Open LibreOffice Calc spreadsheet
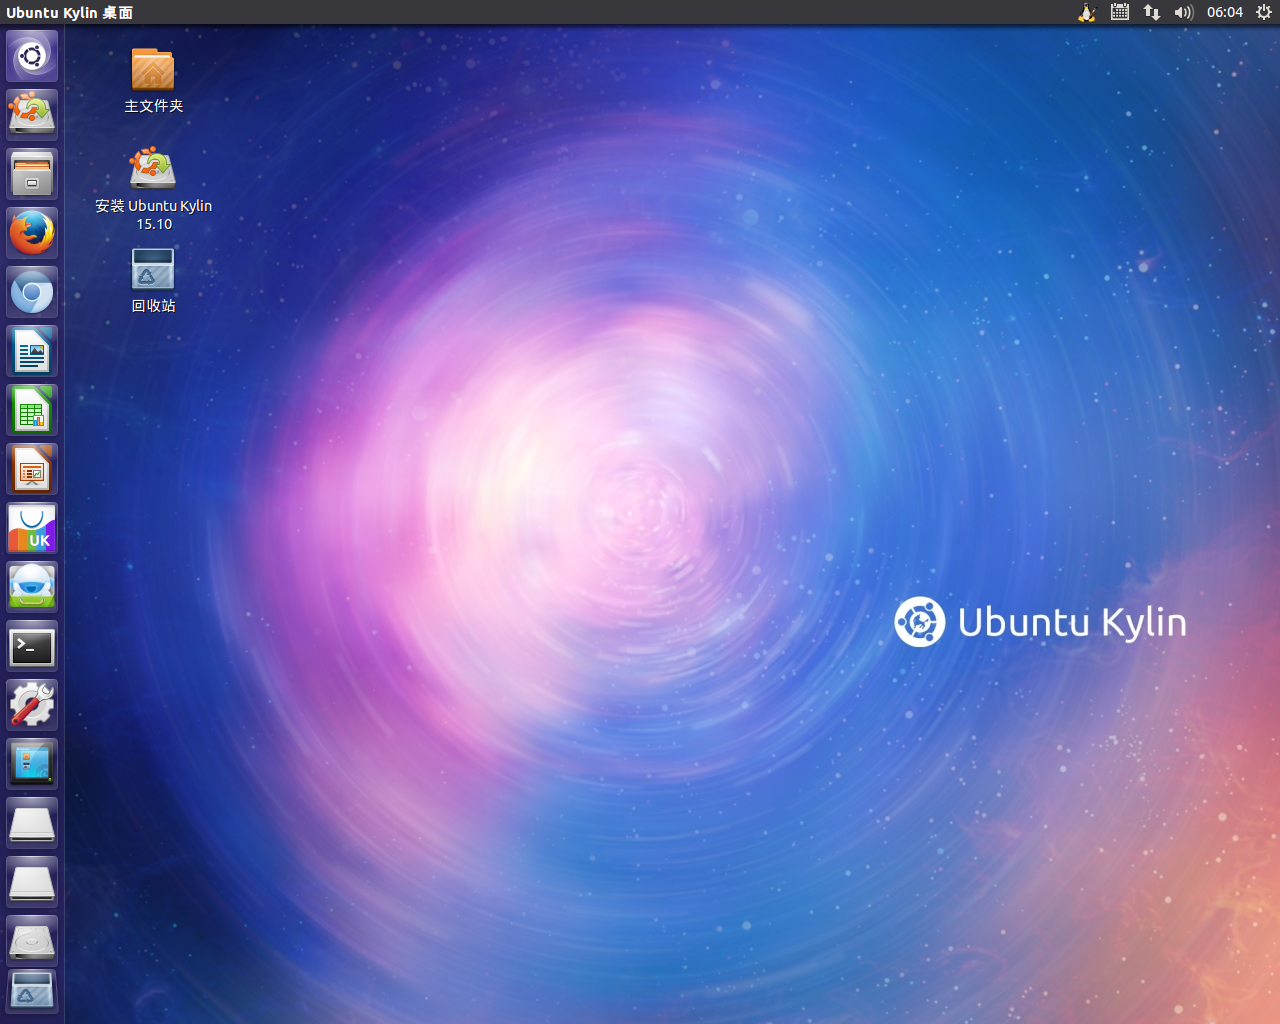The height and width of the screenshot is (1024, 1280). [x=32, y=410]
